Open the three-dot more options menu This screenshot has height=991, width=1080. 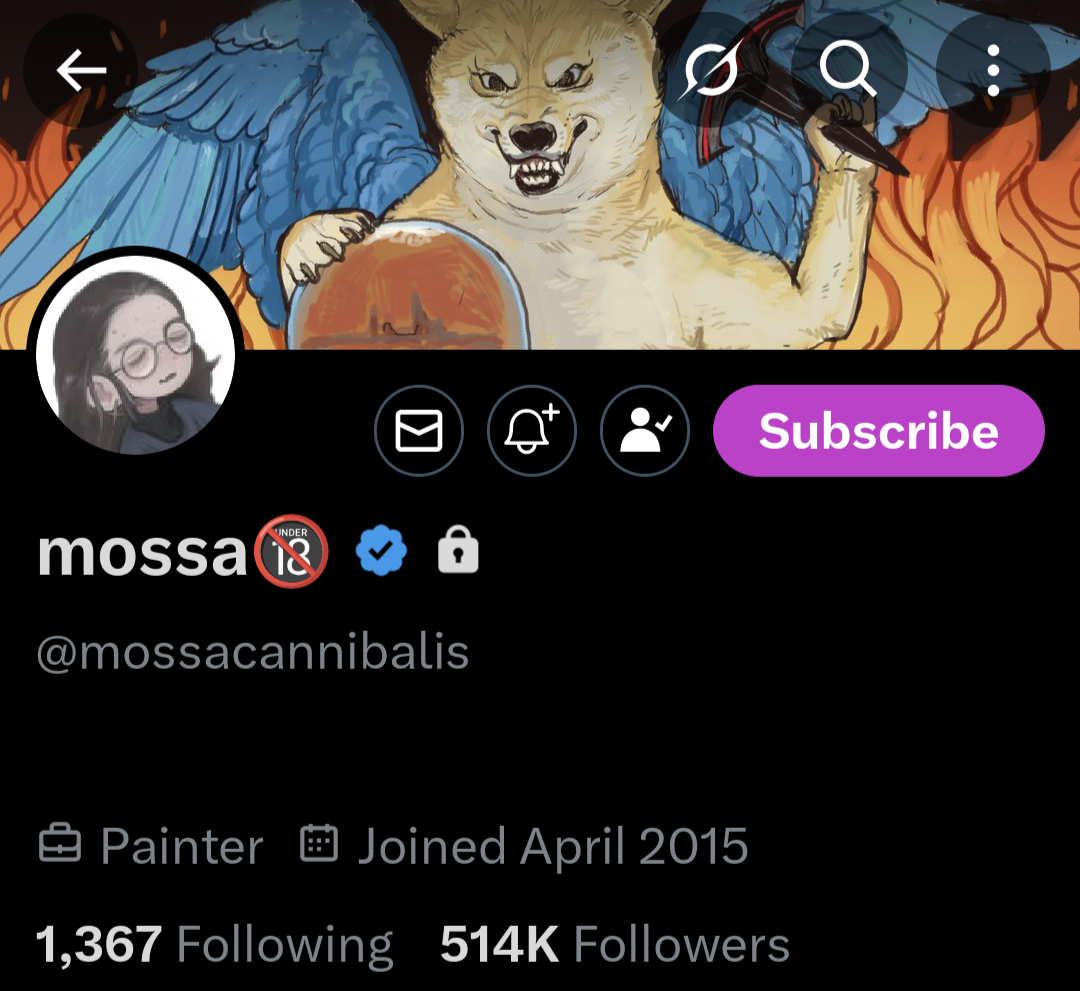tap(993, 70)
